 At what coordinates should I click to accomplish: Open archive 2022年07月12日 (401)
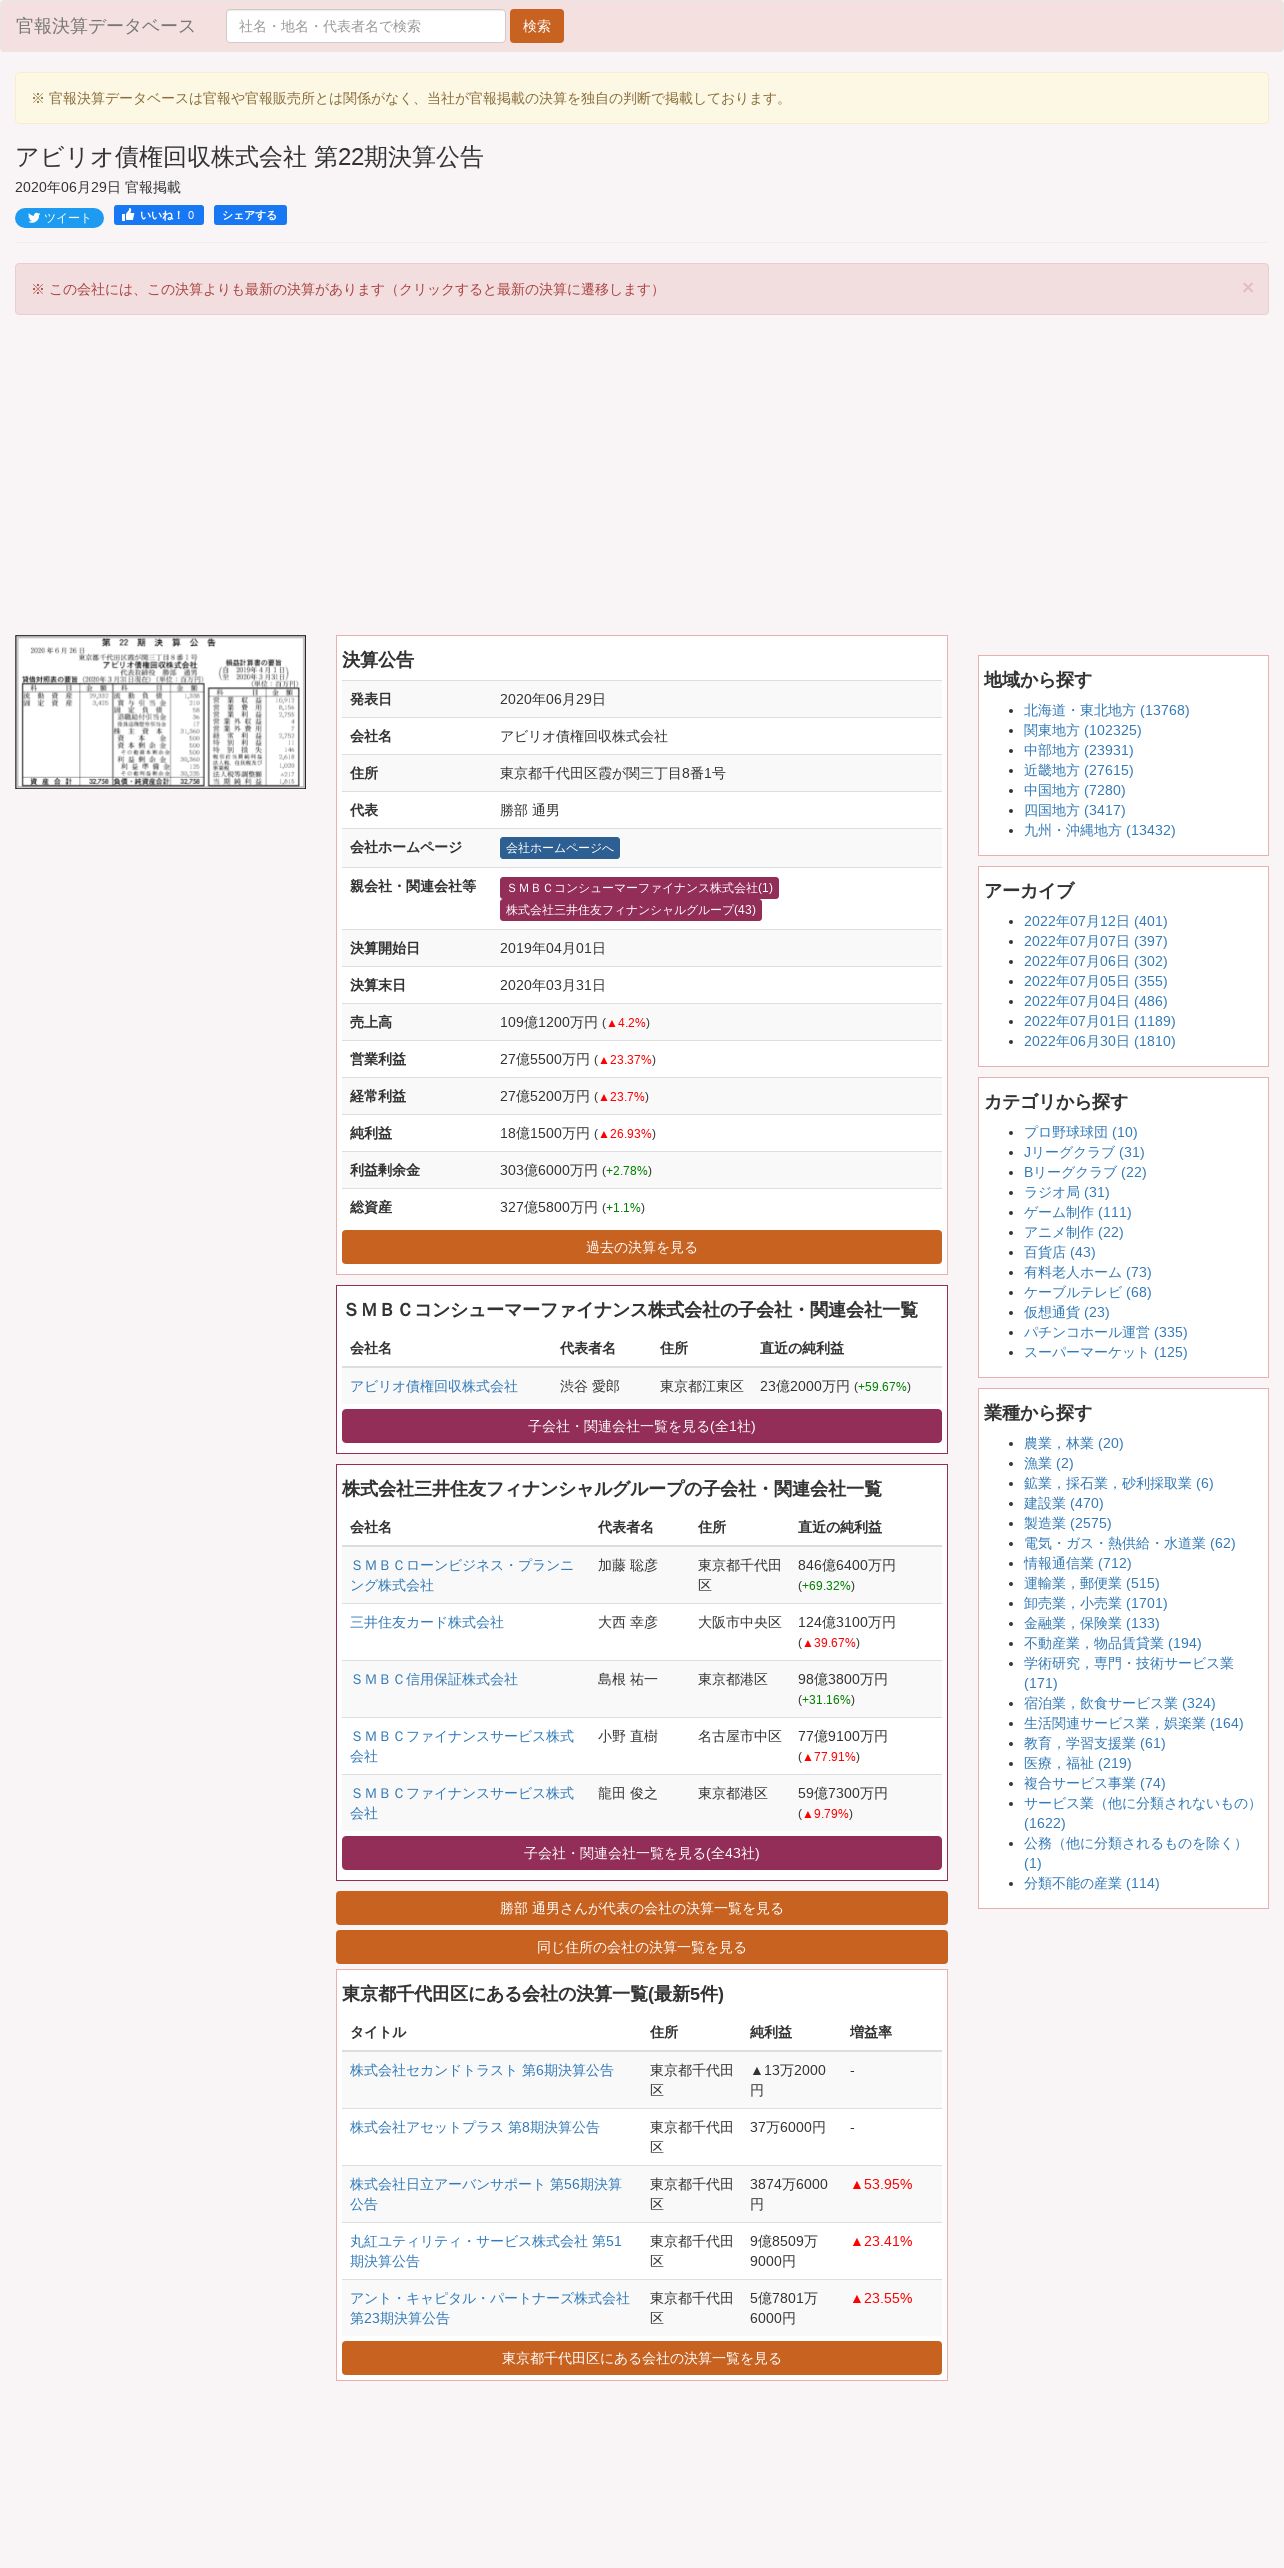pyautogui.click(x=1095, y=921)
